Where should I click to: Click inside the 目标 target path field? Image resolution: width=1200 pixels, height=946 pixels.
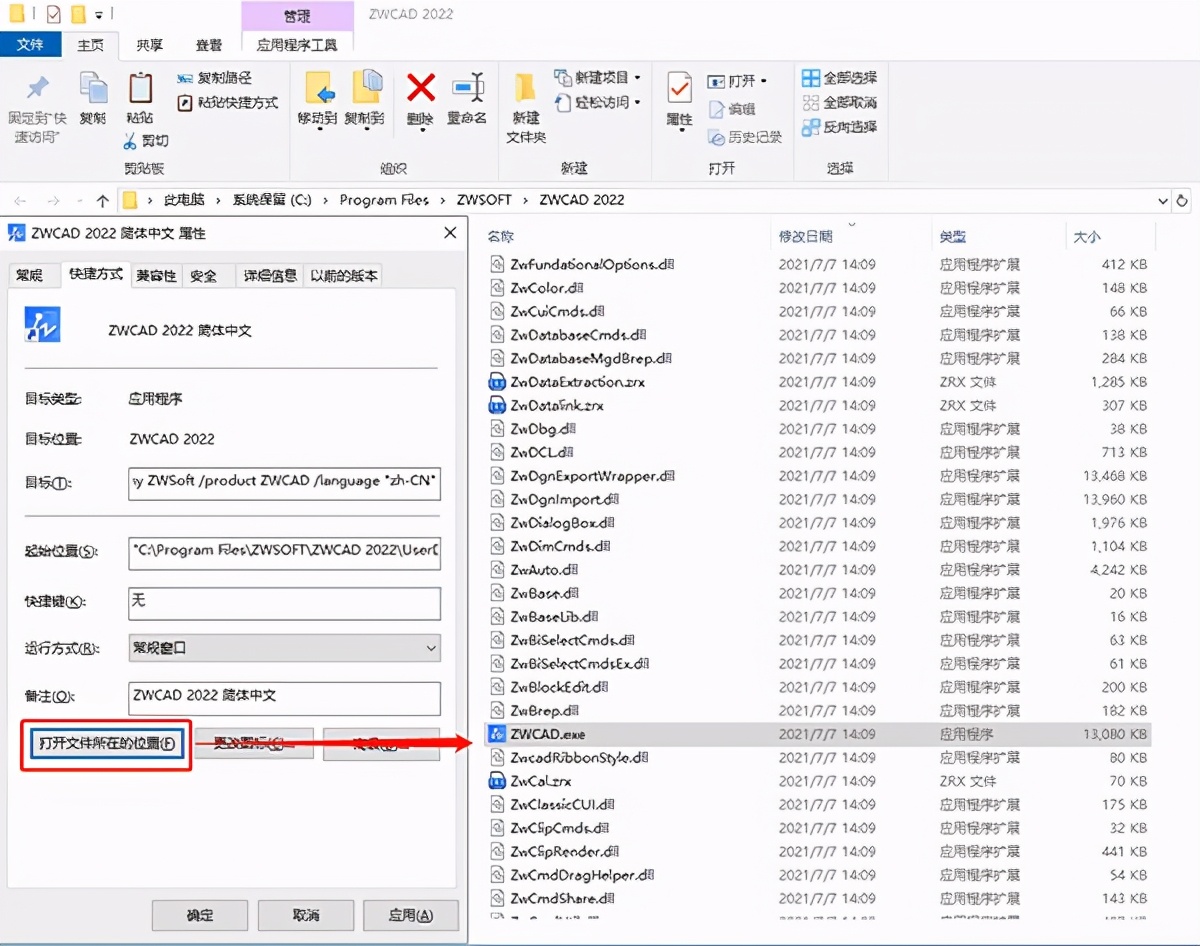[x=283, y=483]
